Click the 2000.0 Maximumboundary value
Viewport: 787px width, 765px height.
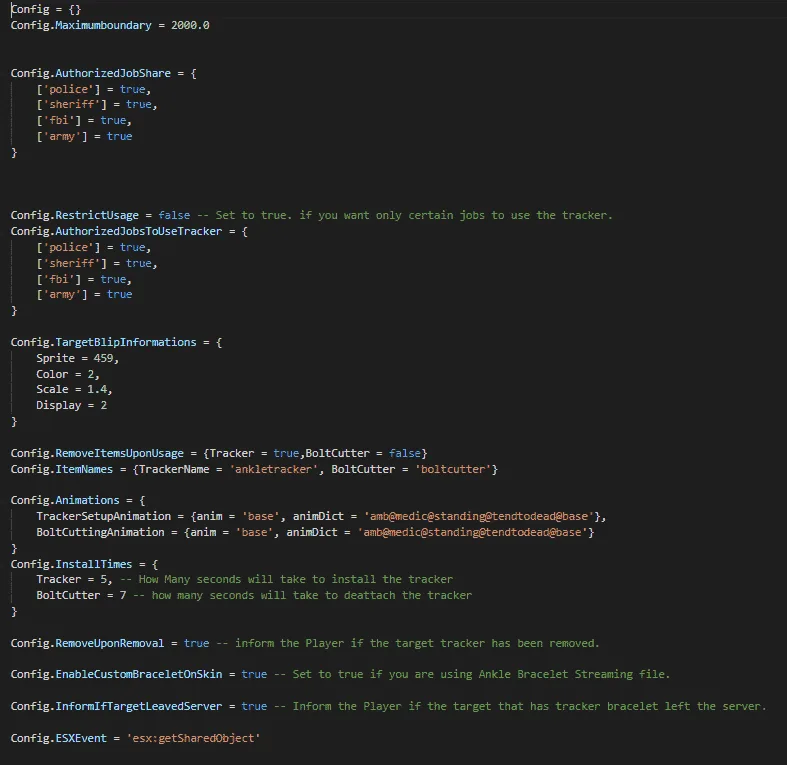coord(190,25)
